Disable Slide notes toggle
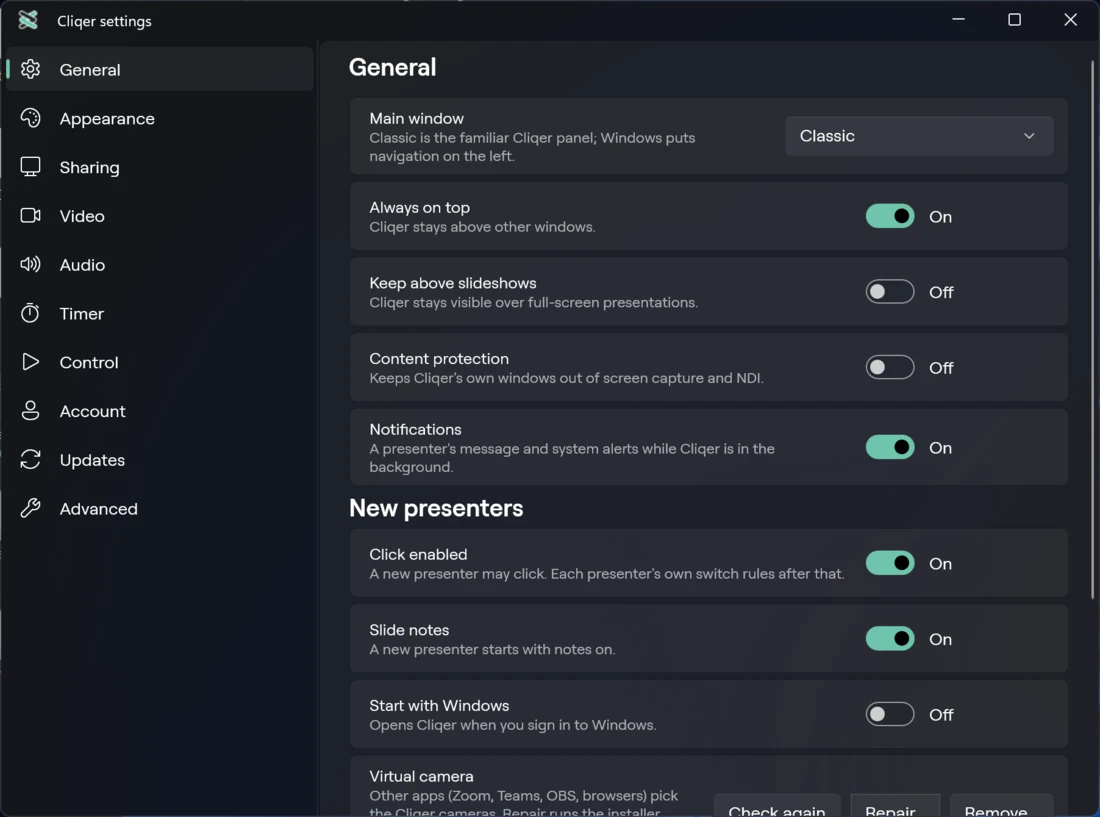Screen dimensions: 1100x817 tap(890, 639)
